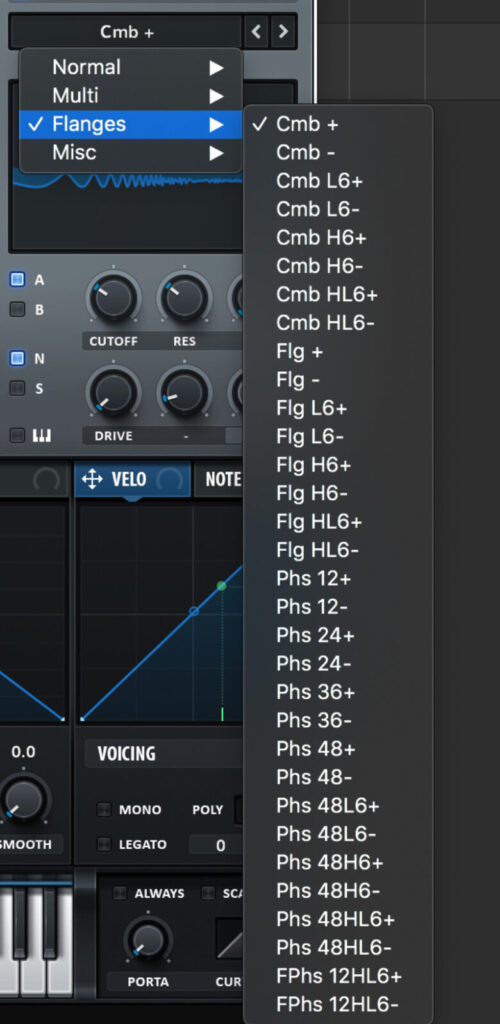Select Phs 36- filter
This screenshot has width=500, height=1024.
tap(337, 721)
